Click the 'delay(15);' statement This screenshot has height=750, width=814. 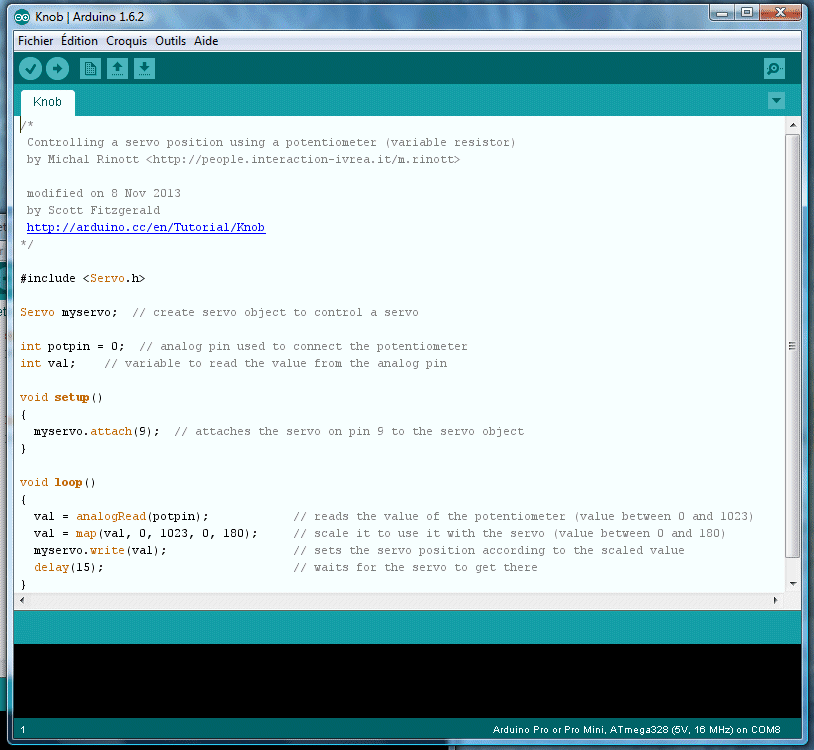pos(69,567)
